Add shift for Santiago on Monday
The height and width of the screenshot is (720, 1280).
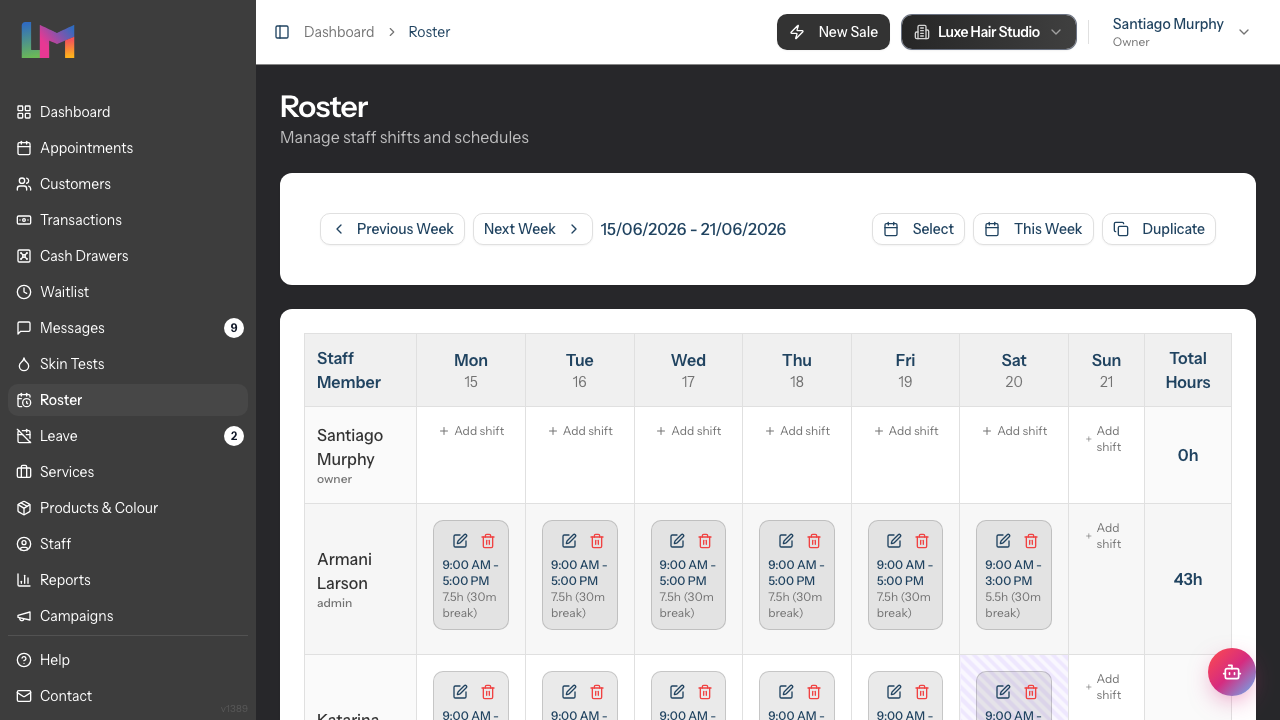click(x=471, y=431)
